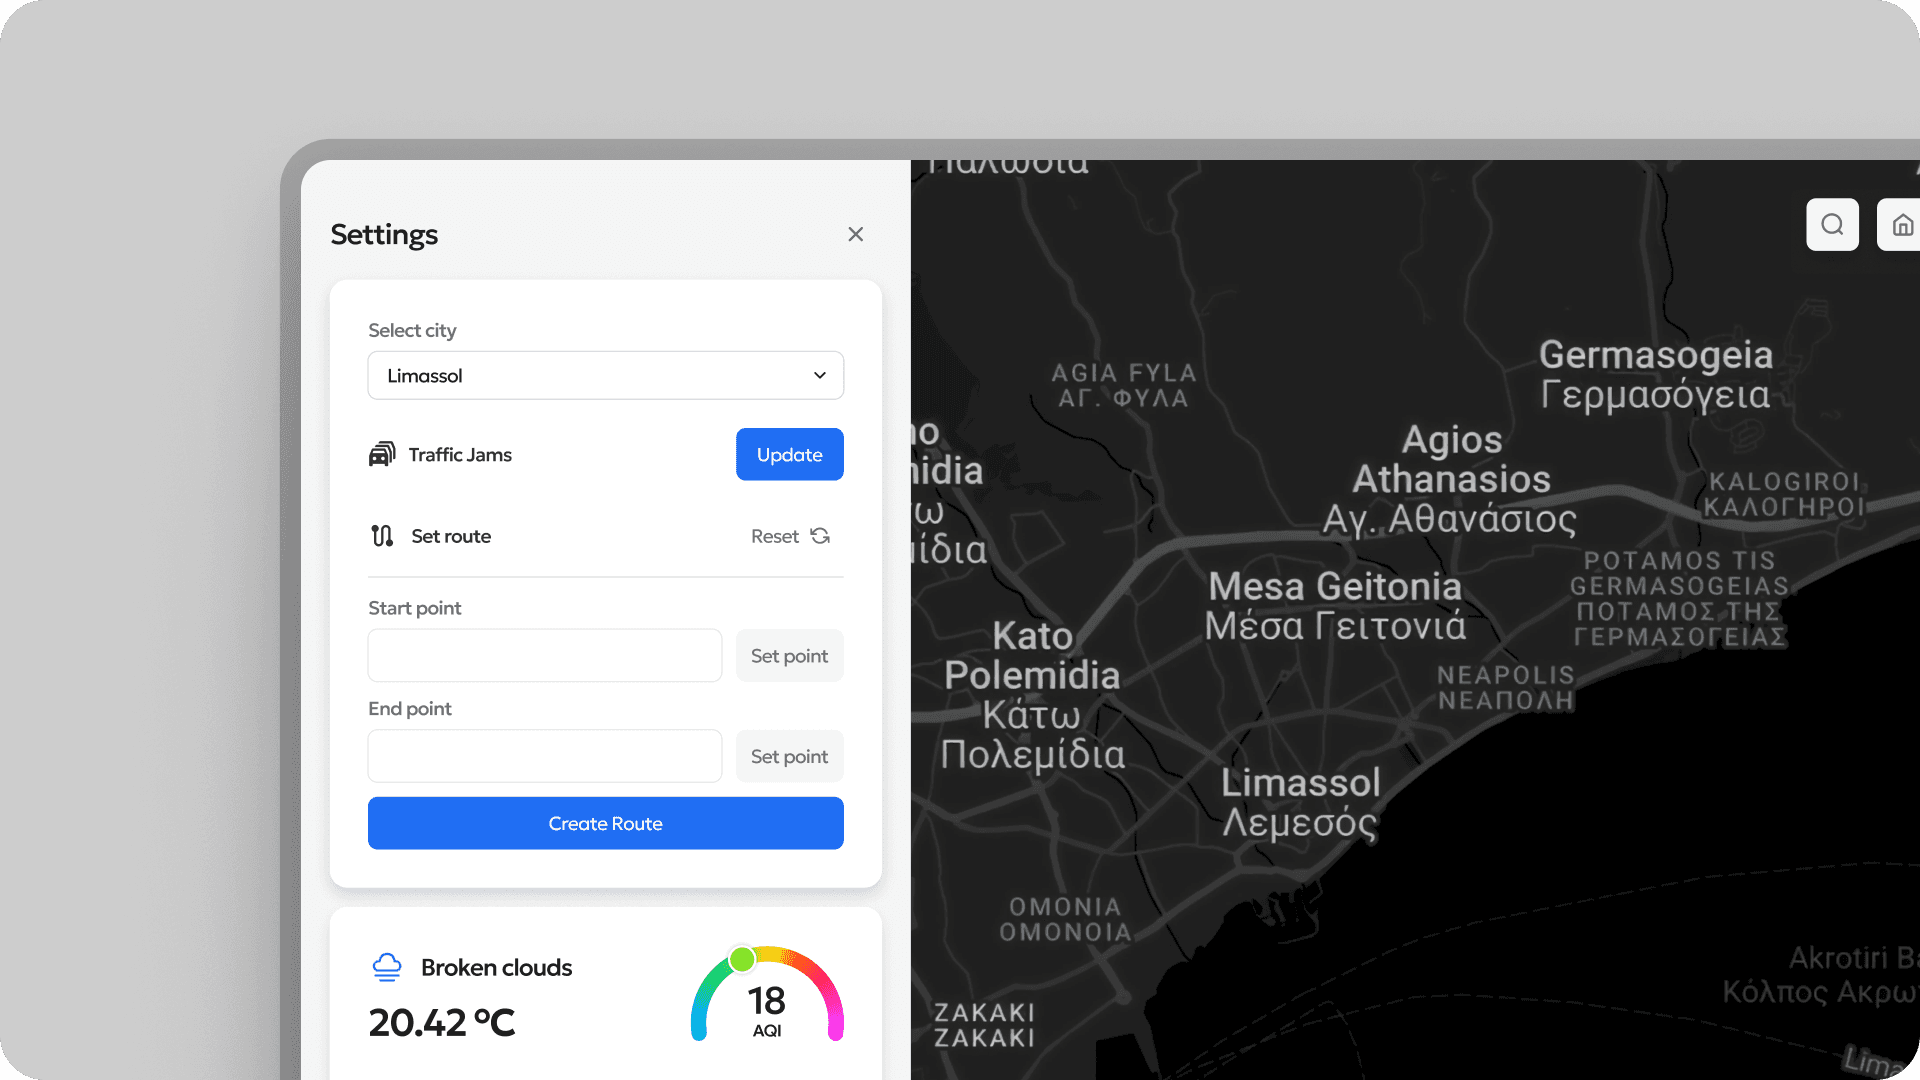Screen dimensions: 1920x1080
Task: Close the Settings panel with X
Action: 855,234
